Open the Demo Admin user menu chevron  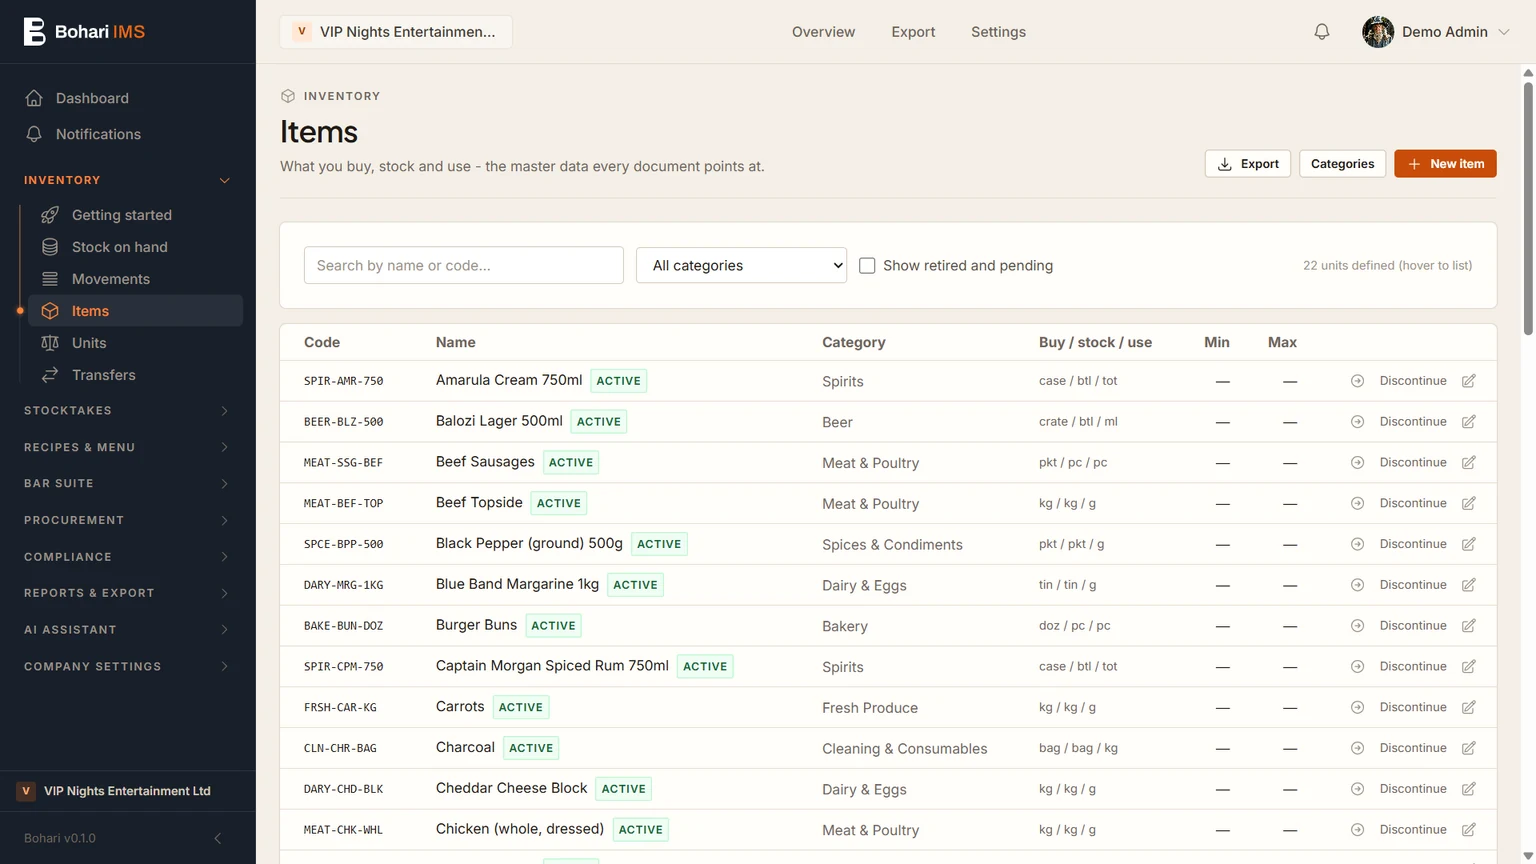point(1503,32)
